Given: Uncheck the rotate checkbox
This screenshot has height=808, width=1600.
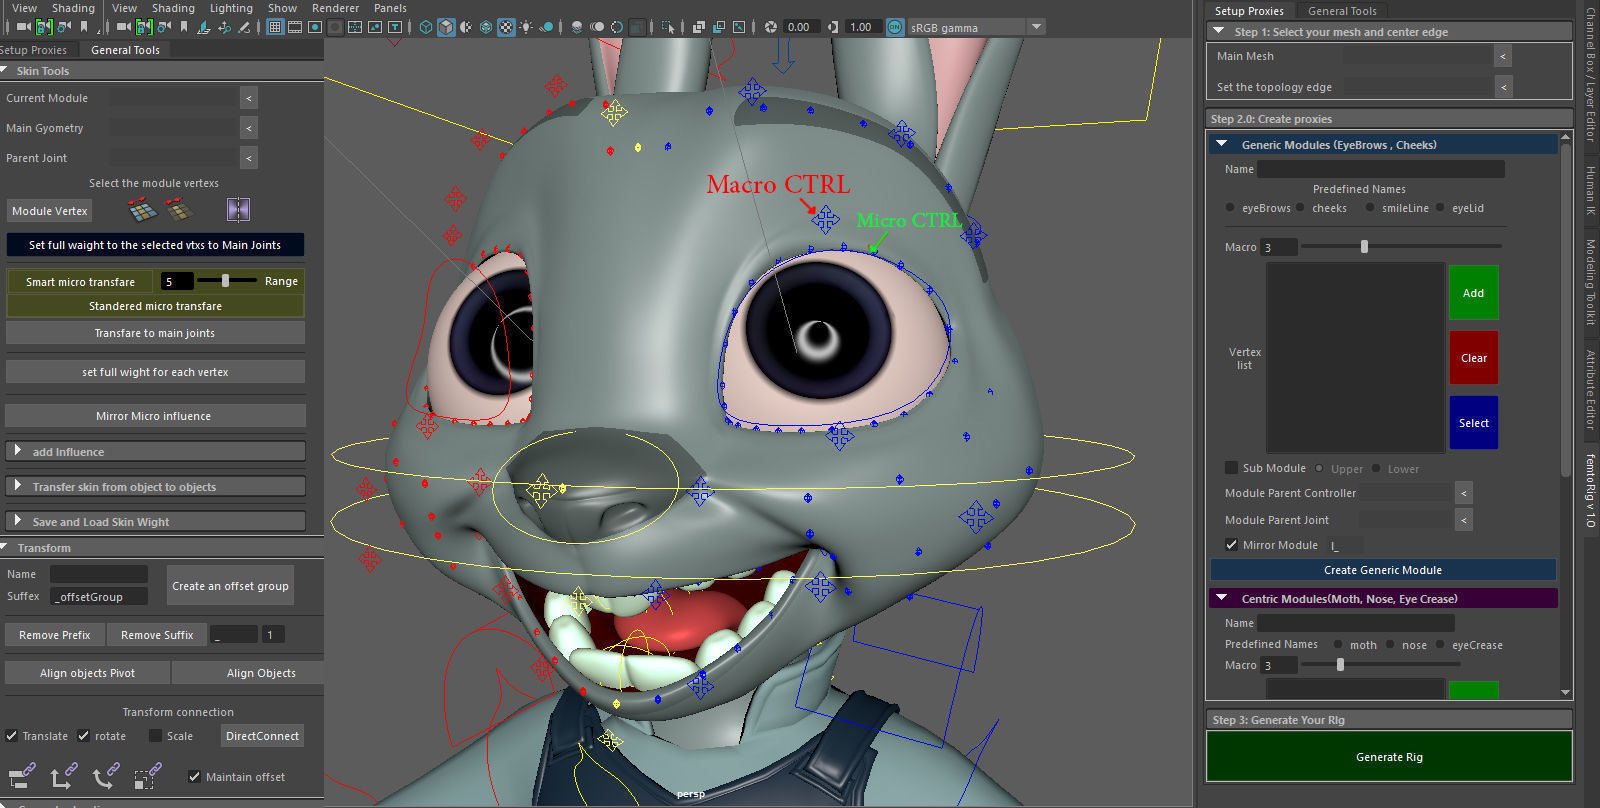Looking at the screenshot, I should [83, 736].
